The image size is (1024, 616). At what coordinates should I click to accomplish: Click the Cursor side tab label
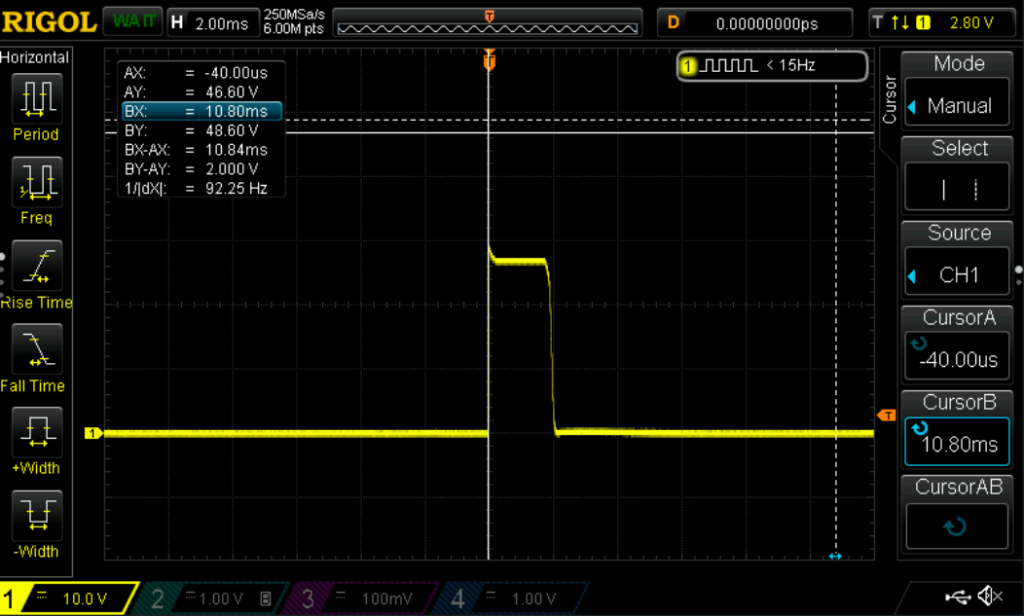889,100
